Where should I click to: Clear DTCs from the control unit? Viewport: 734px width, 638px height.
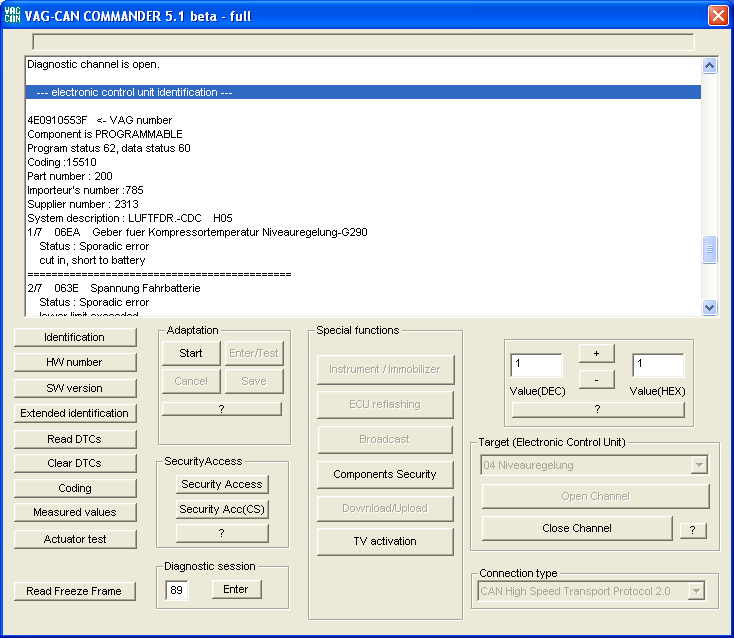point(75,463)
